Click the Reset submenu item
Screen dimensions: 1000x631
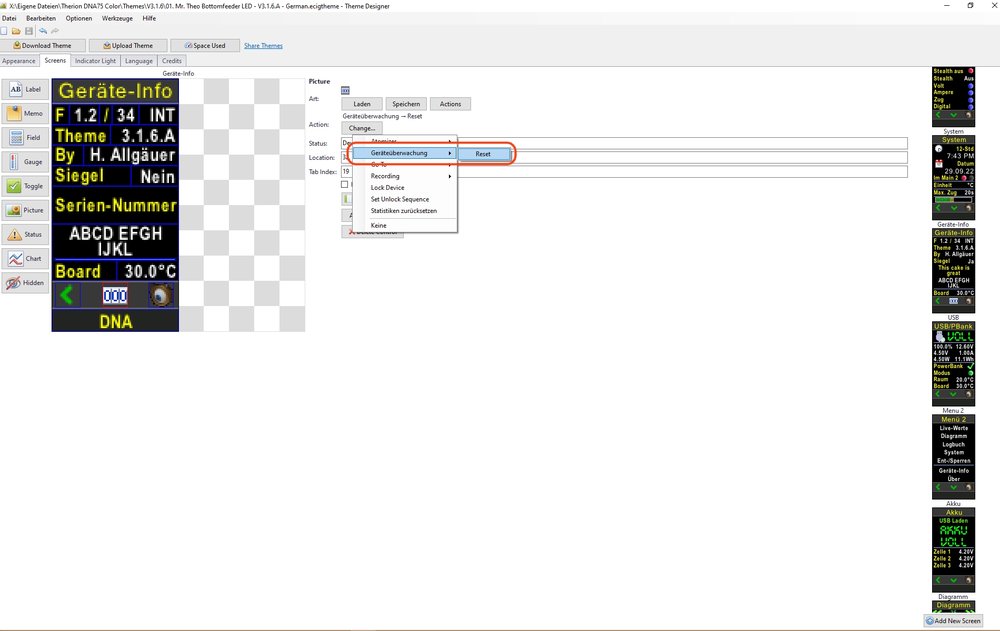[483, 154]
